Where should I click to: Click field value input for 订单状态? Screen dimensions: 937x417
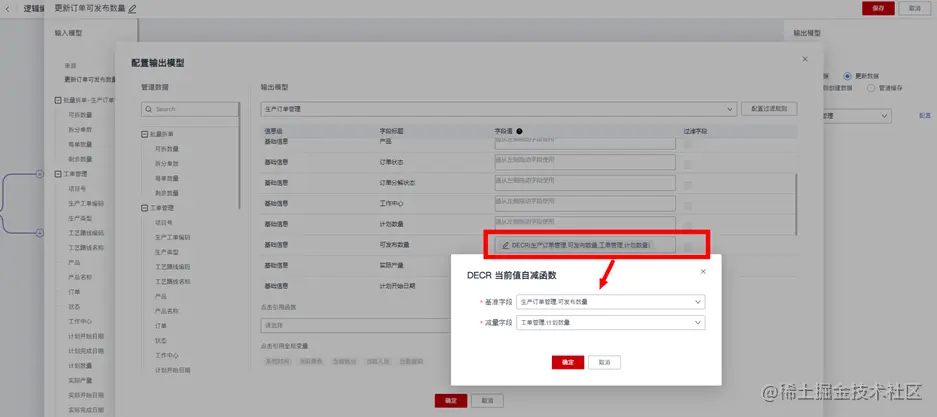pos(585,162)
